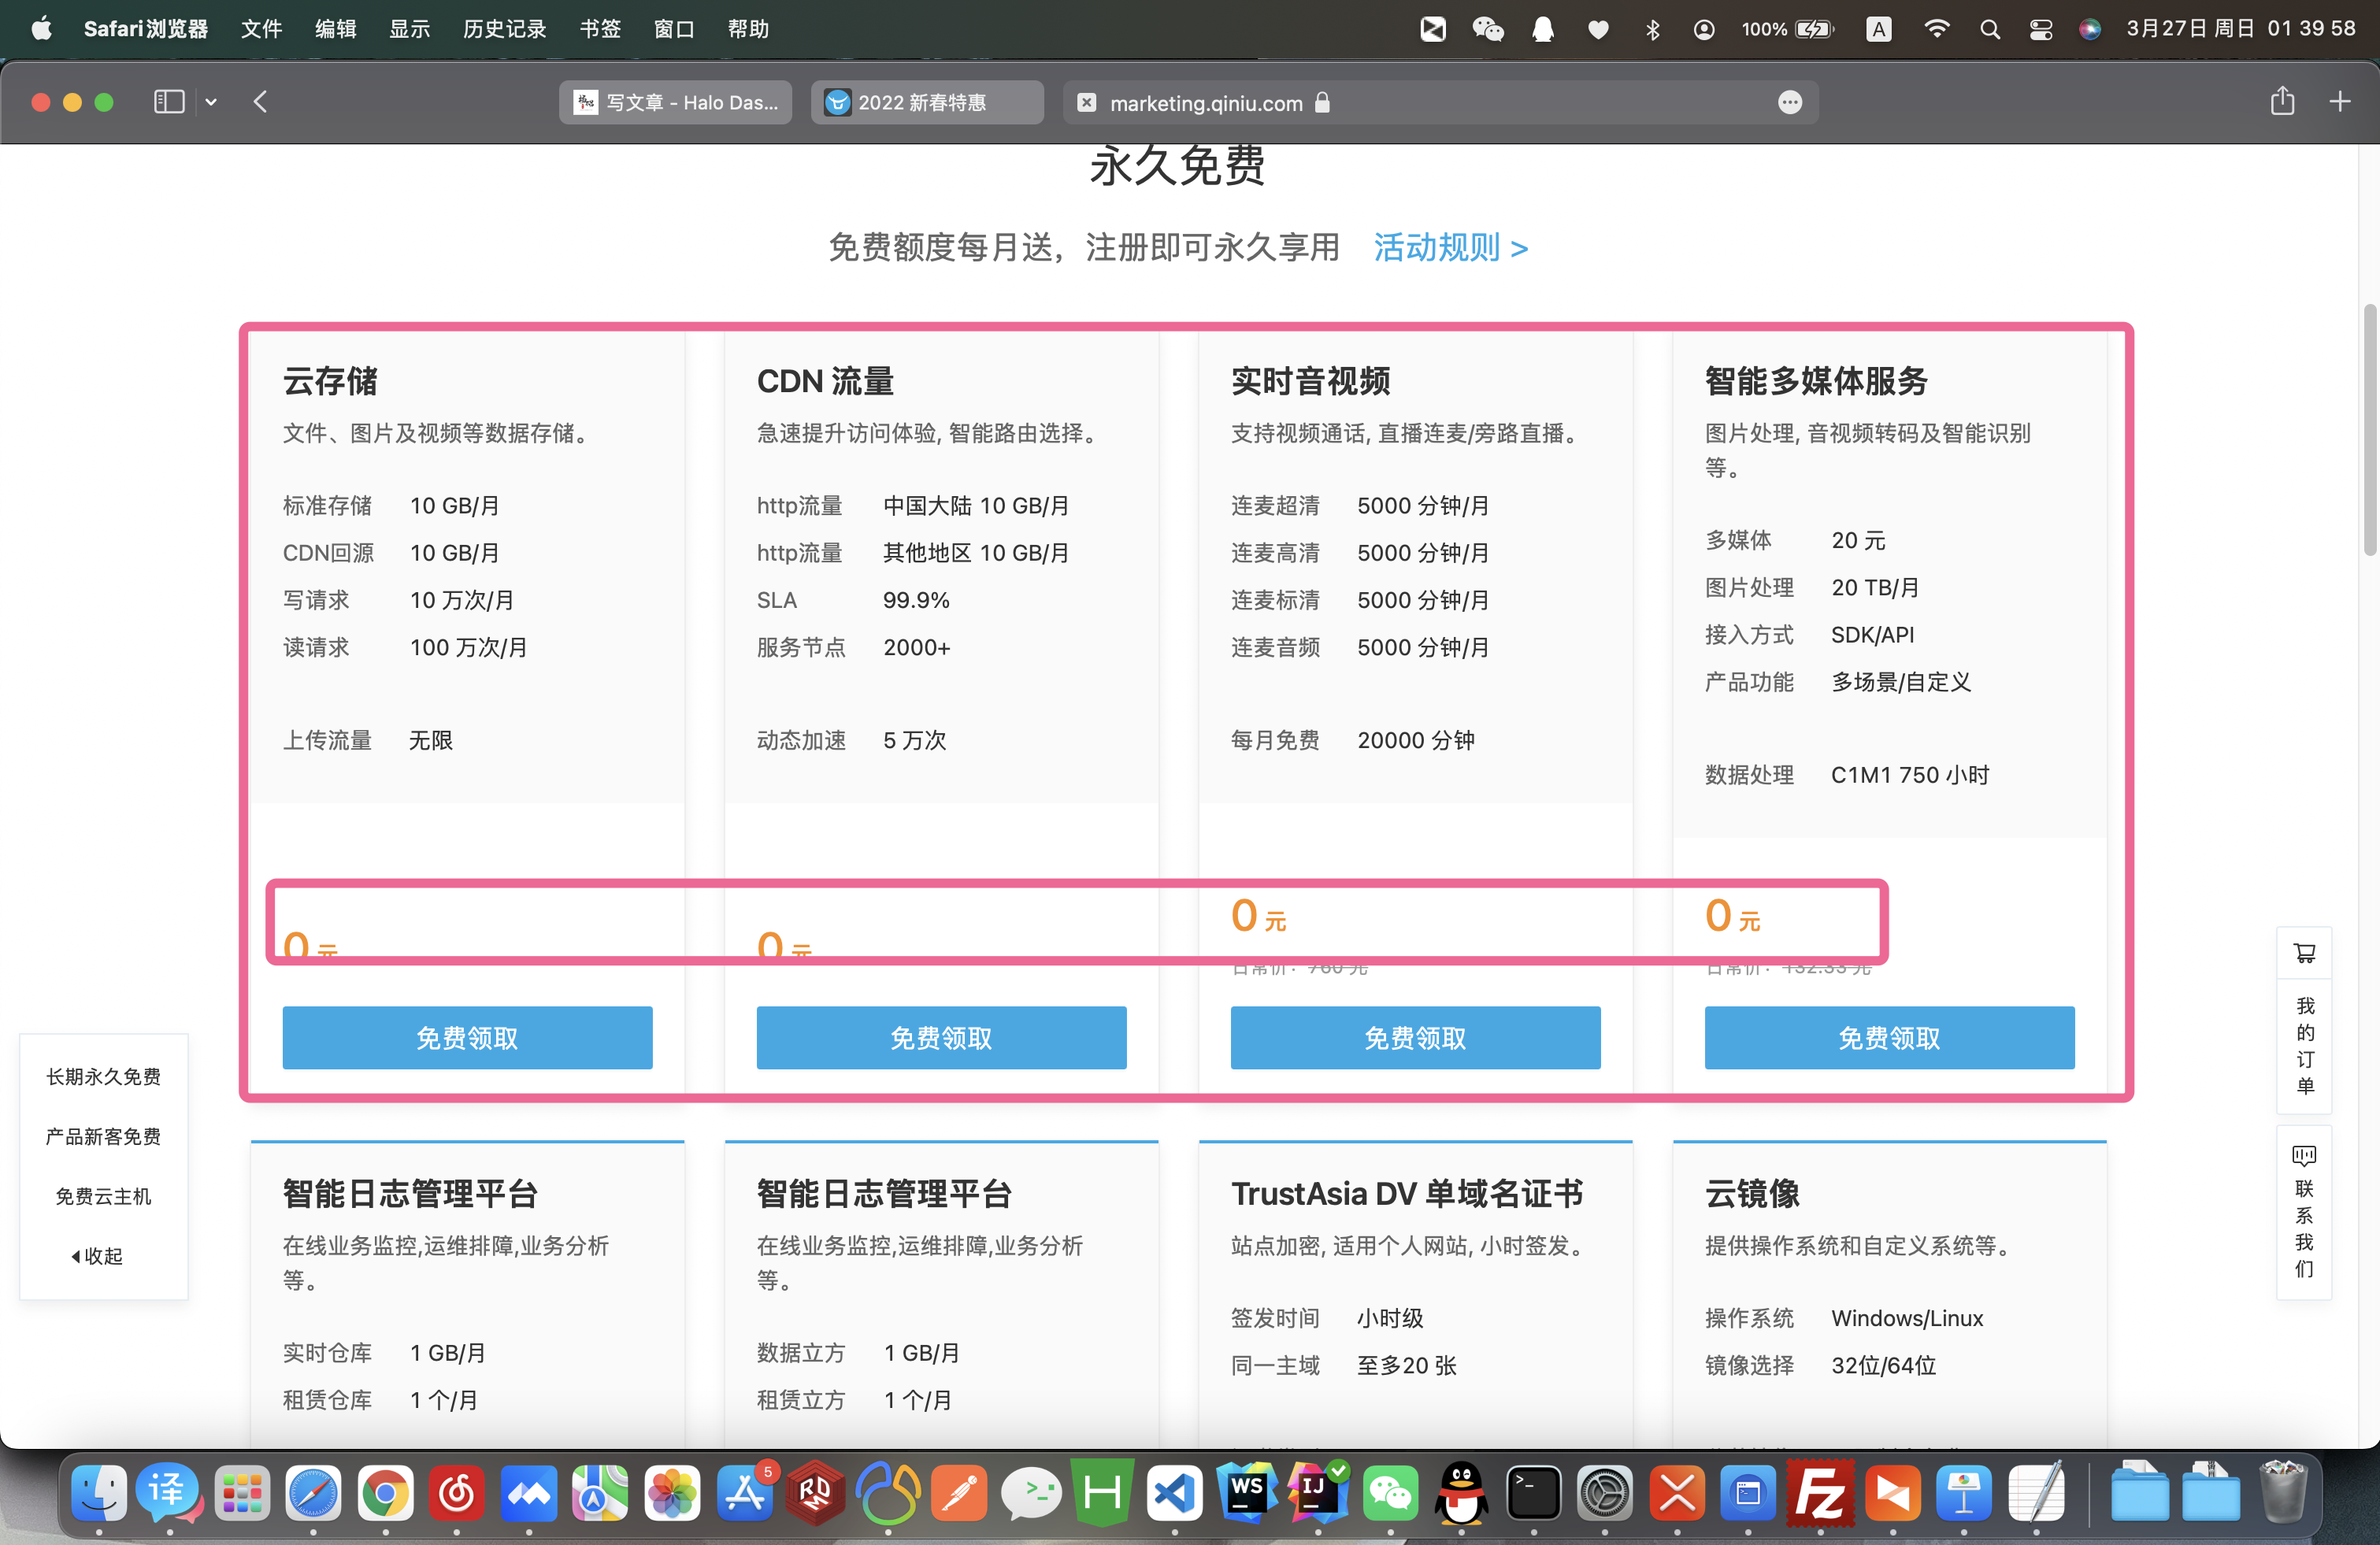Image resolution: width=2380 pixels, height=1545 pixels.
Task: Click the page vertical scrollbar
Action: pos(2370,430)
